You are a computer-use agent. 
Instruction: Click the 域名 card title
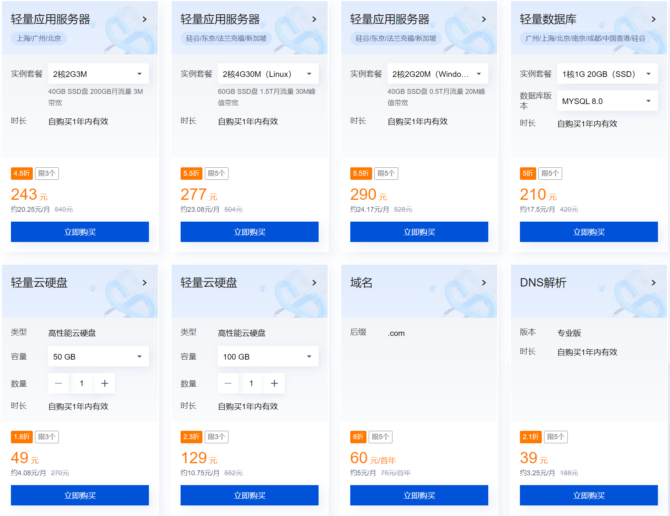coord(361,283)
